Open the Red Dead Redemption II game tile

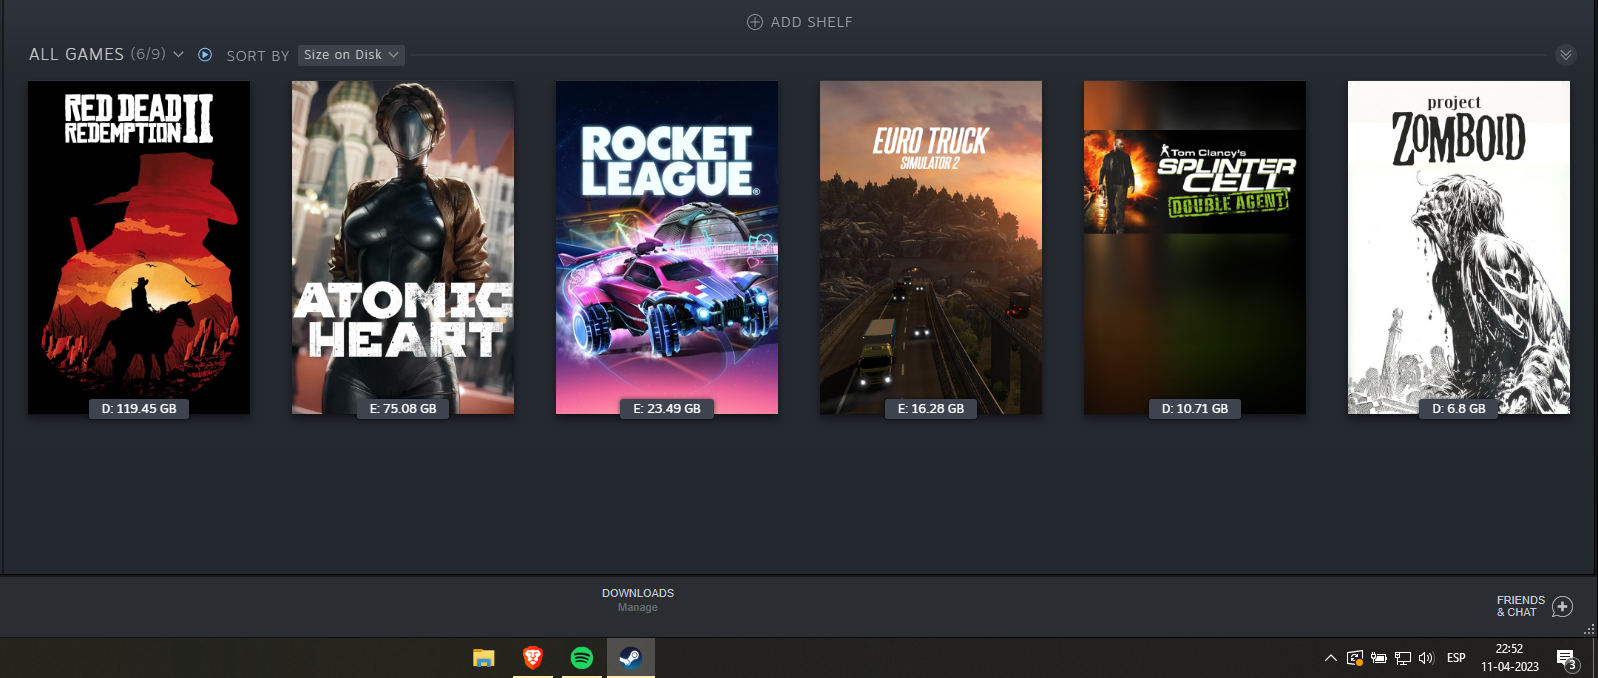click(139, 247)
